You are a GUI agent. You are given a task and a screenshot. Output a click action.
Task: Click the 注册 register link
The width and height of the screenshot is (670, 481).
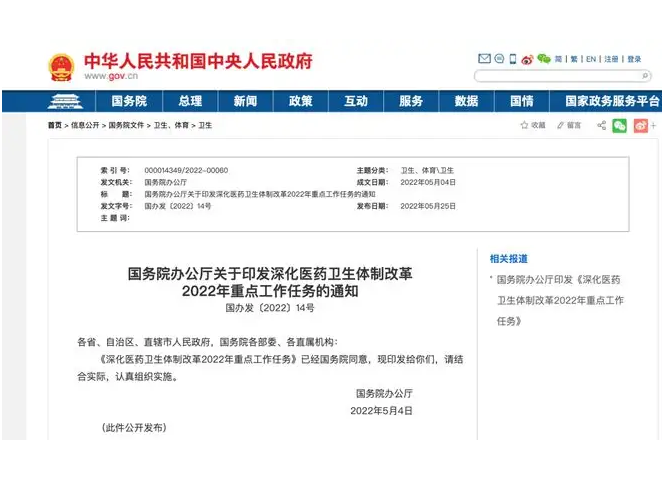[611, 59]
